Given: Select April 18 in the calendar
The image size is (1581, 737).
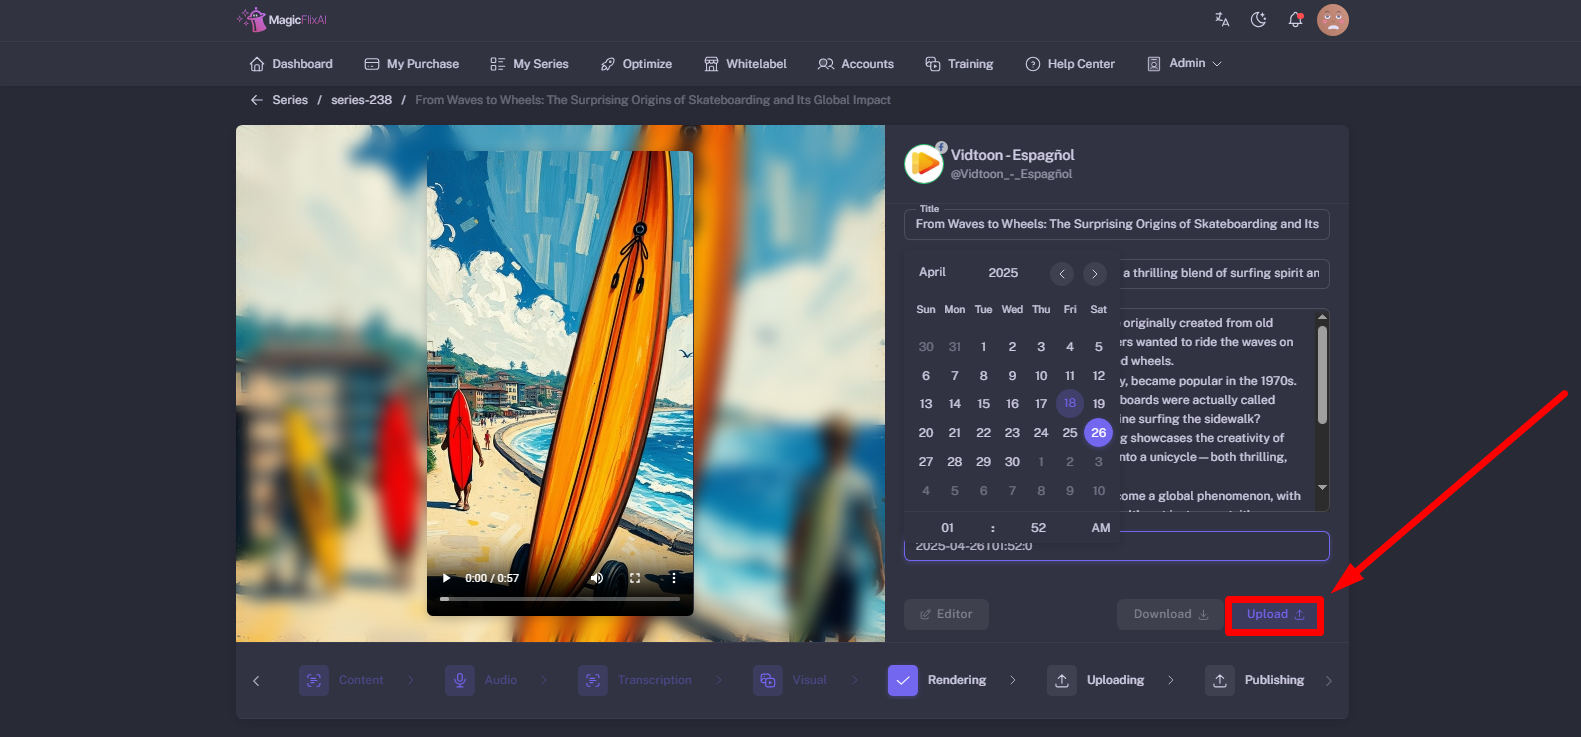Looking at the screenshot, I should 1070,403.
